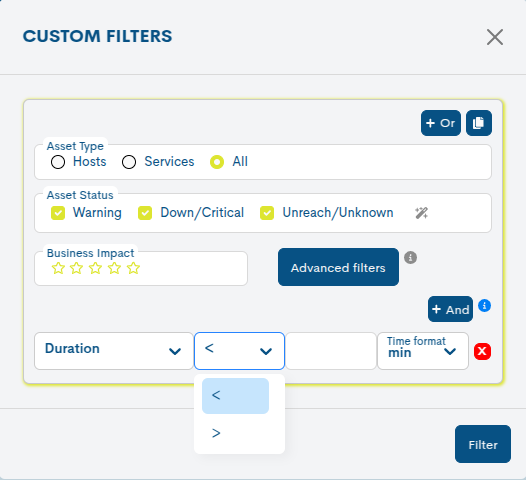526x480 pixels.
Task: Uncheck the Warning status checkbox
Action: tap(58, 213)
